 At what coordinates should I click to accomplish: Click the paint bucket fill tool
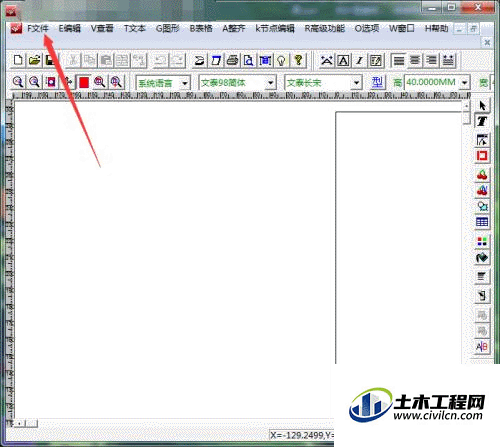[482, 257]
